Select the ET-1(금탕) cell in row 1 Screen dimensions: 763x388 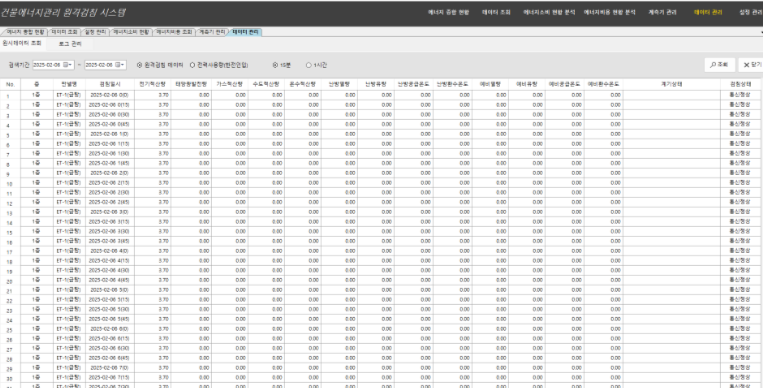(69, 95)
